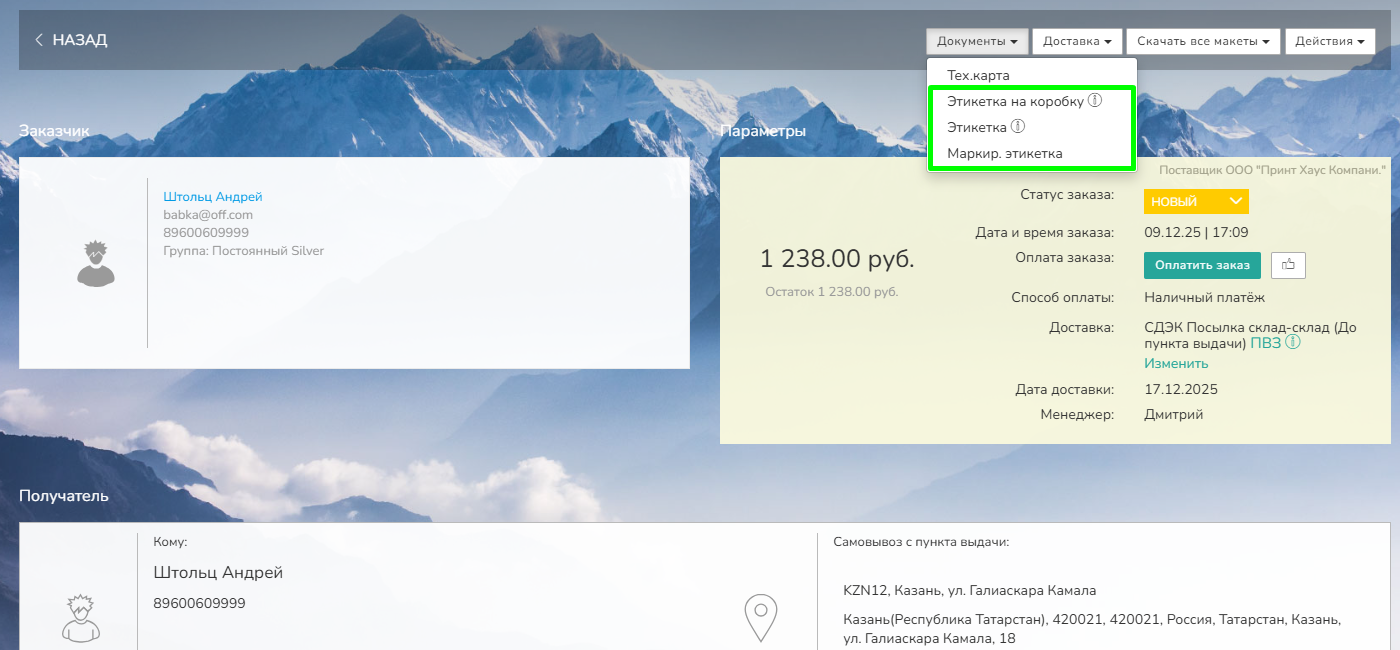Select Тех.карта from the documents menu
Image resolution: width=1400 pixels, height=650 pixels.
(x=978, y=75)
